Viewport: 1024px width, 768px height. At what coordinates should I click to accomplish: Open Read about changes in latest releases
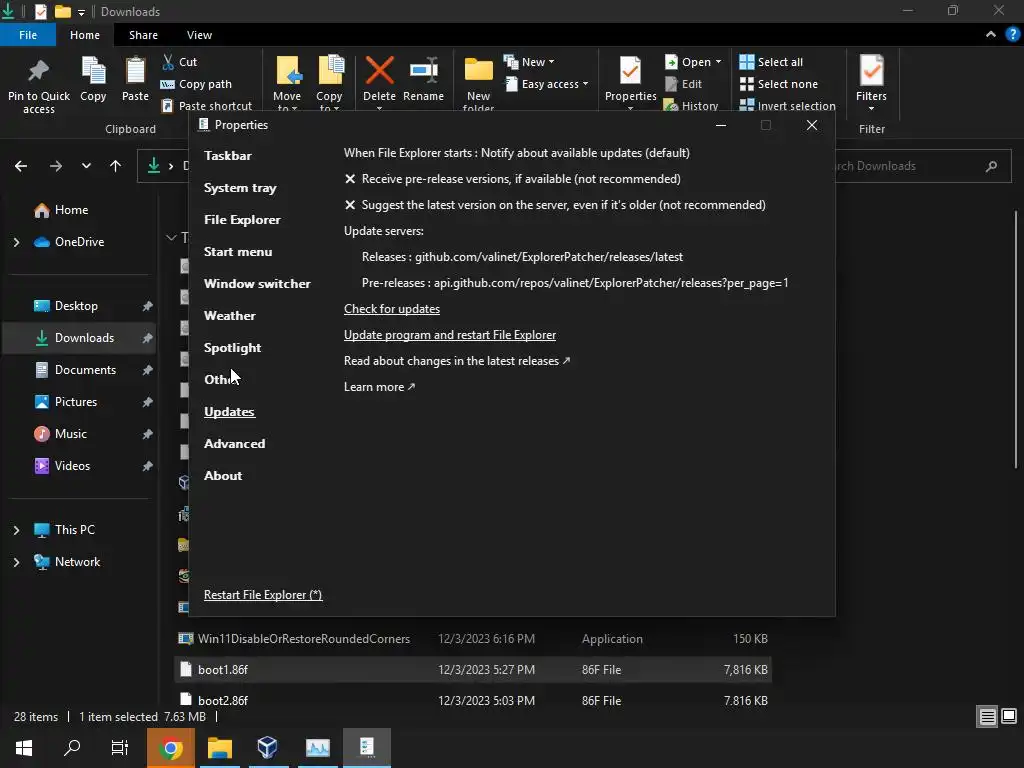click(x=456, y=361)
